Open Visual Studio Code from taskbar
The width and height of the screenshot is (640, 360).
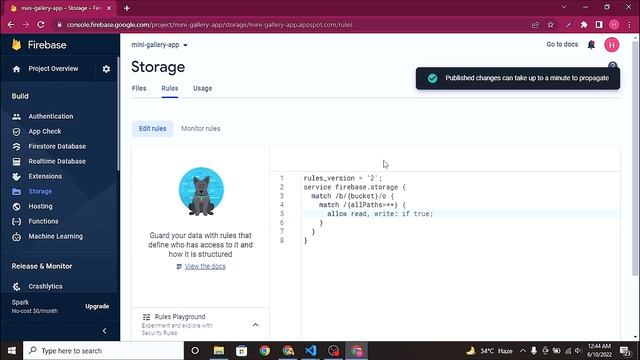[x=311, y=351]
